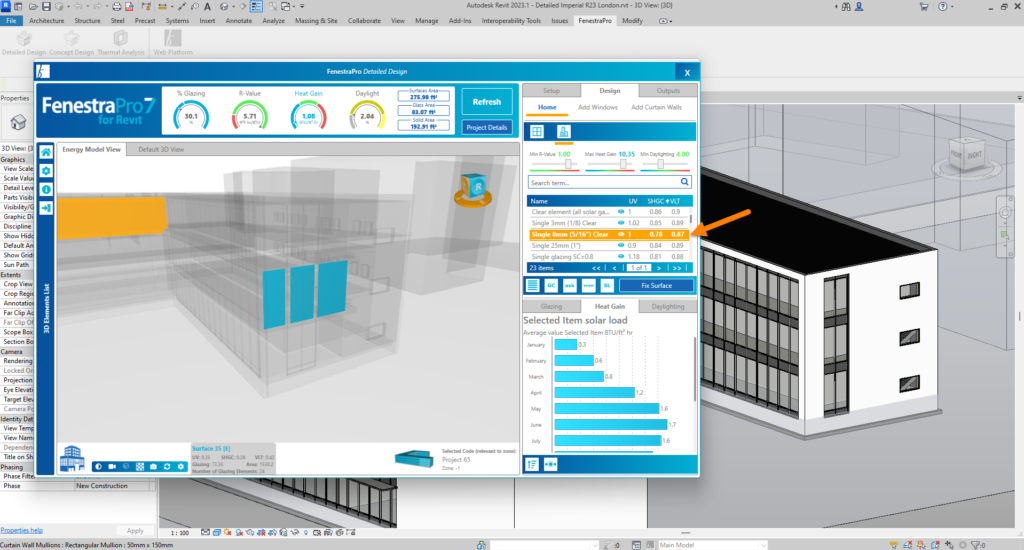The width and height of the screenshot is (1024, 550).
Task: Select the grid window view icon in the Design panel
Action: (x=537, y=131)
